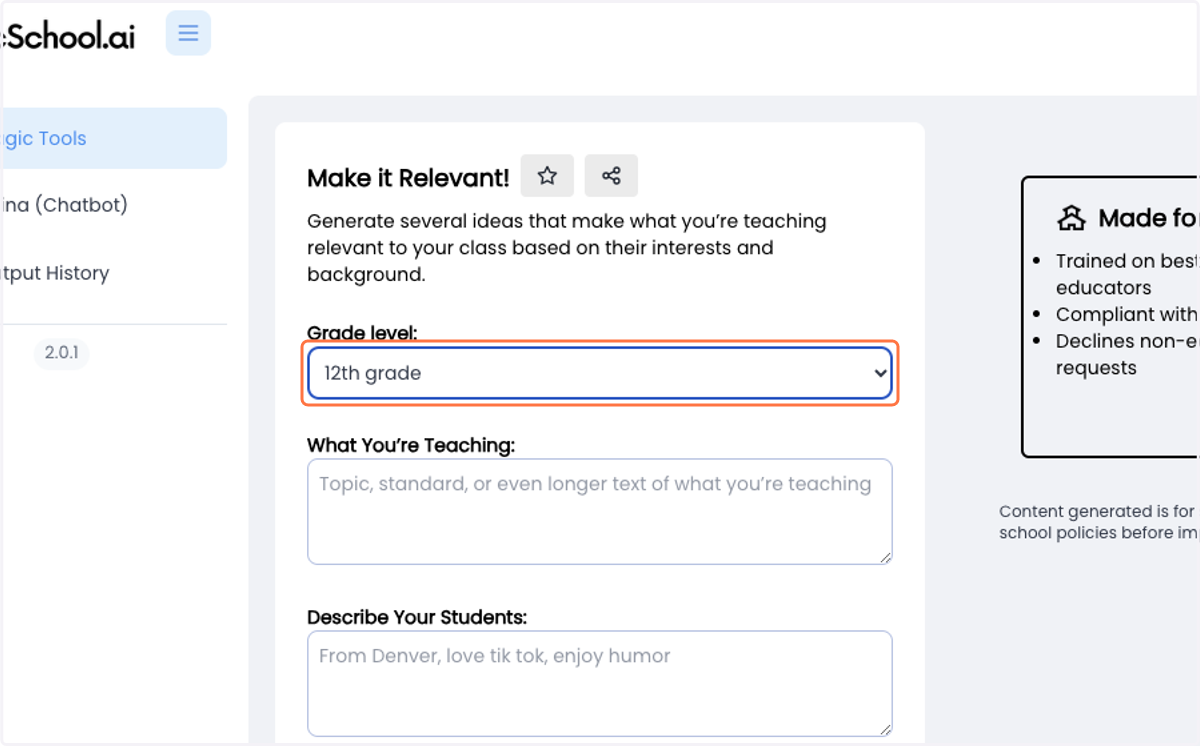Open Magic Tools in the sidebar

click(113, 138)
